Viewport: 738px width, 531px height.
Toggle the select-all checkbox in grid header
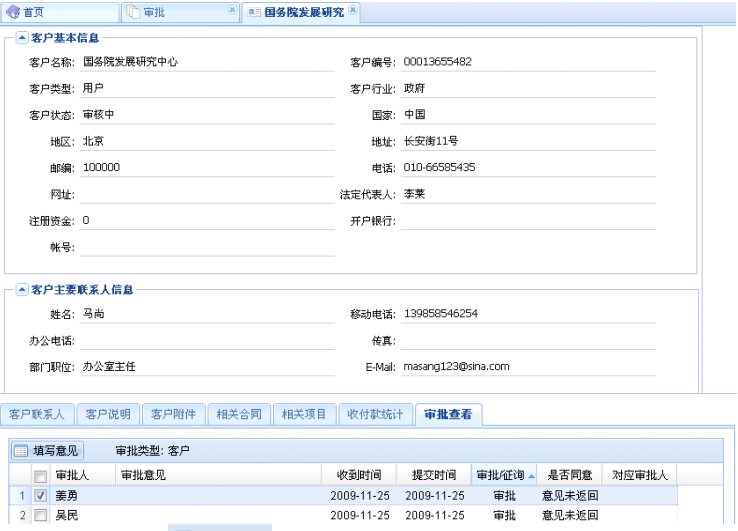tap(41, 476)
